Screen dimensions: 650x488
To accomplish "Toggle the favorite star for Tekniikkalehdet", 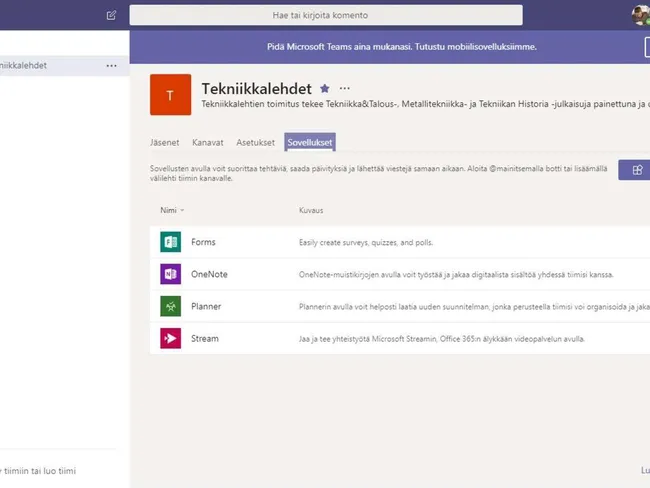I will (324, 89).
